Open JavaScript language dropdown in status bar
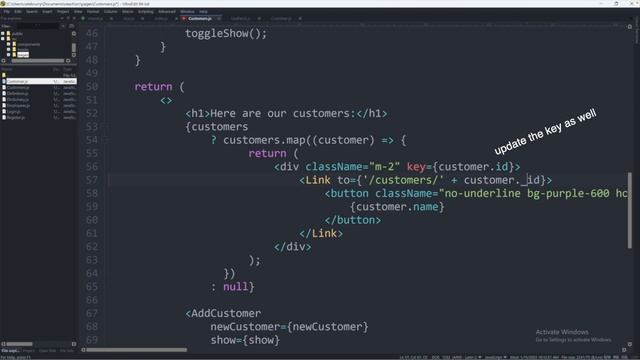 tap(496, 357)
